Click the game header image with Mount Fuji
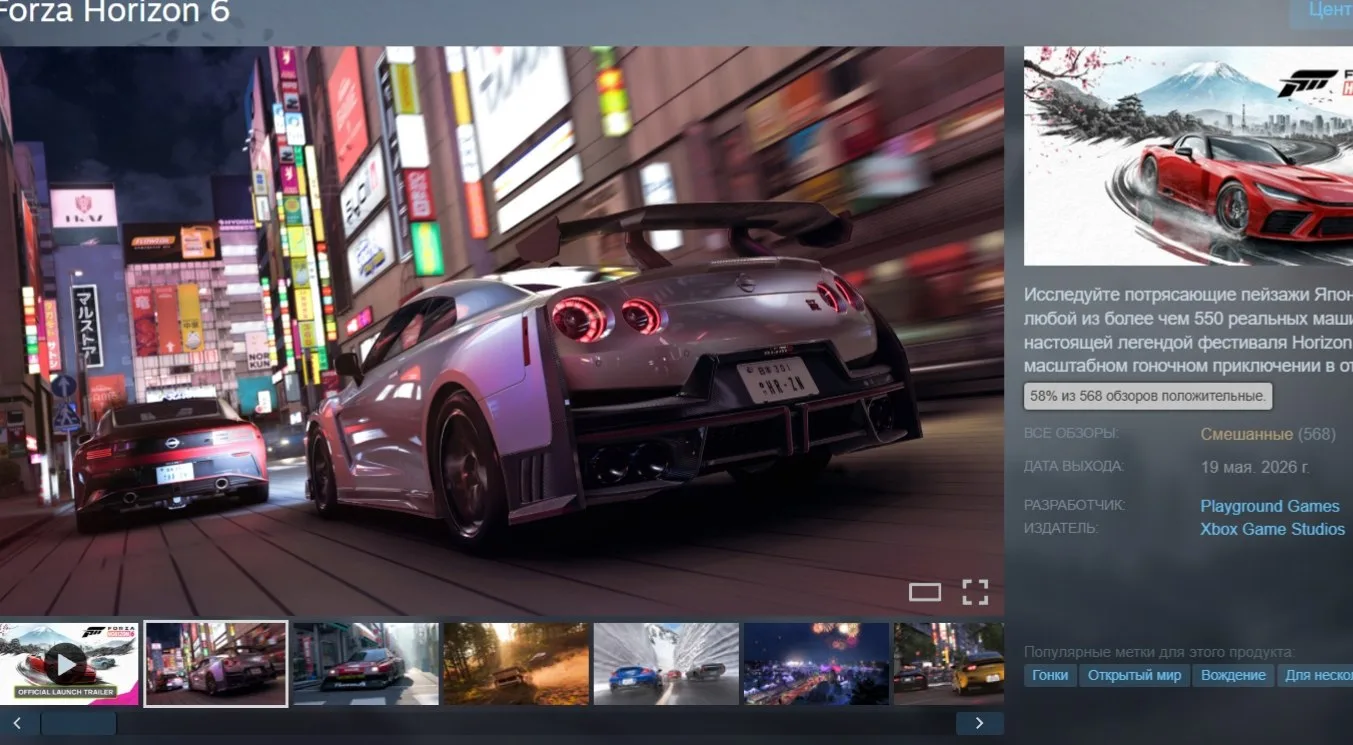 [1188, 156]
